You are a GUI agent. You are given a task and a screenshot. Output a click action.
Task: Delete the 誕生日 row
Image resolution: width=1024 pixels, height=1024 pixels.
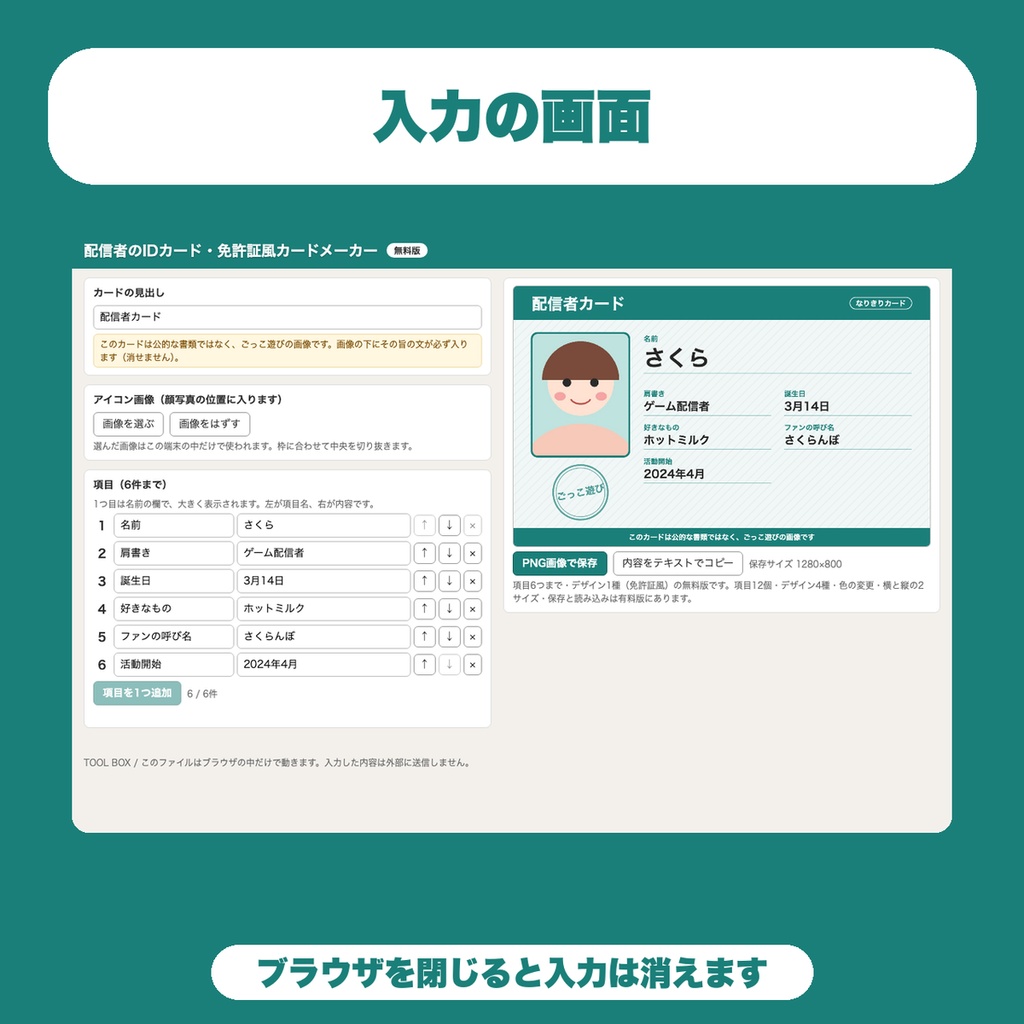(x=473, y=581)
